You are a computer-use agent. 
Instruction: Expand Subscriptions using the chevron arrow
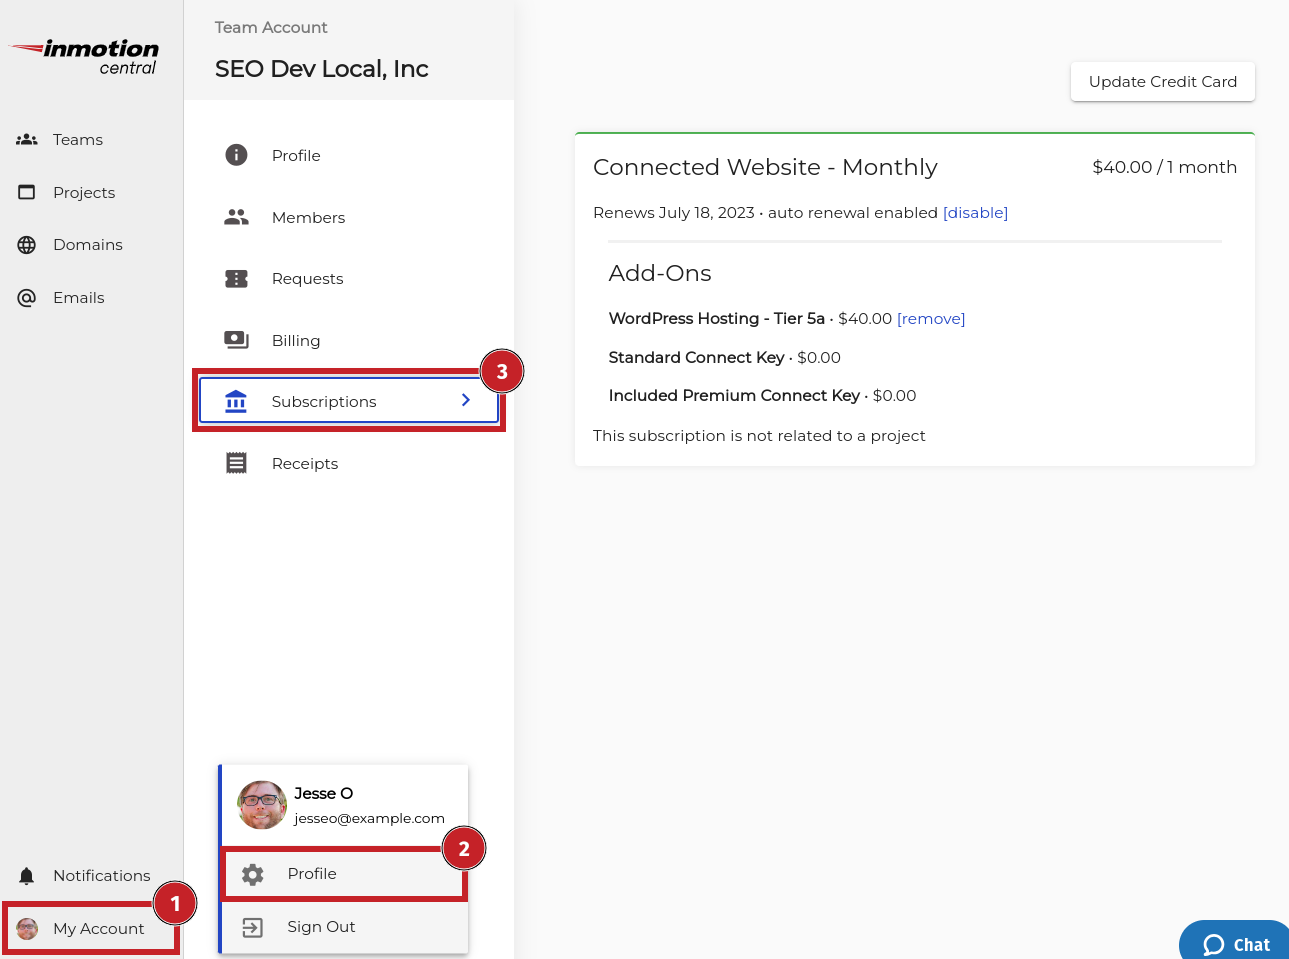pyautogui.click(x=466, y=400)
